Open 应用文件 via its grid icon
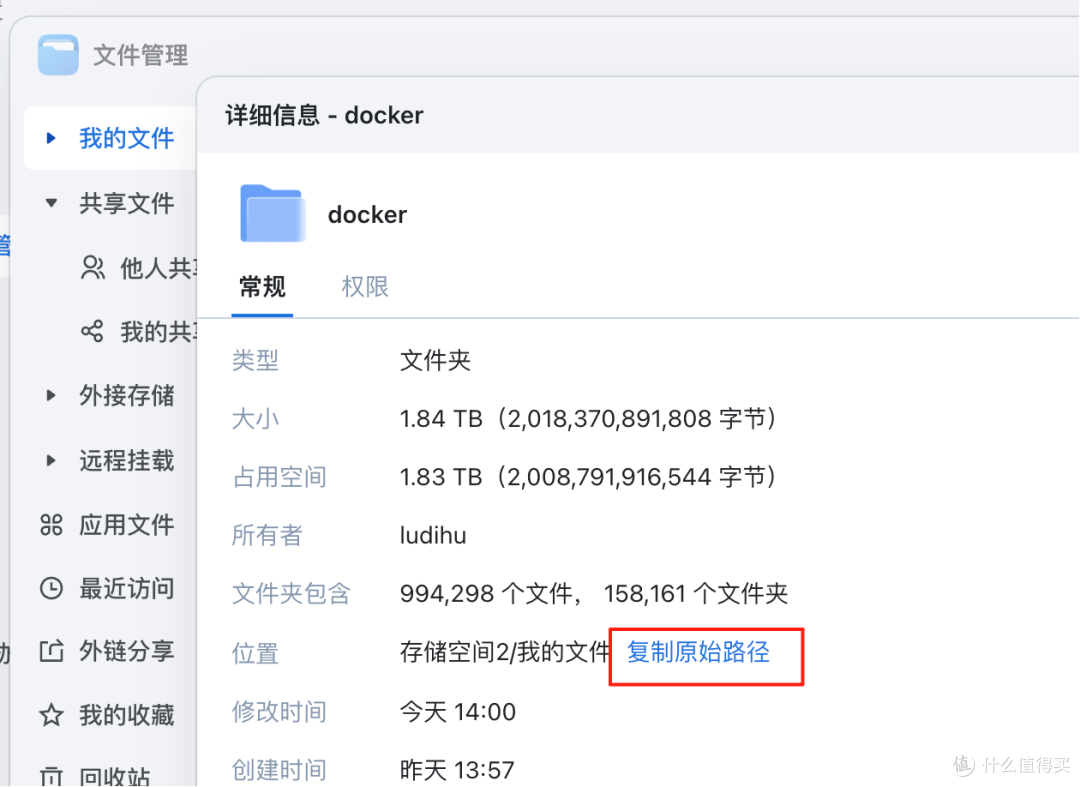1080x787 pixels. pos(51,524)
